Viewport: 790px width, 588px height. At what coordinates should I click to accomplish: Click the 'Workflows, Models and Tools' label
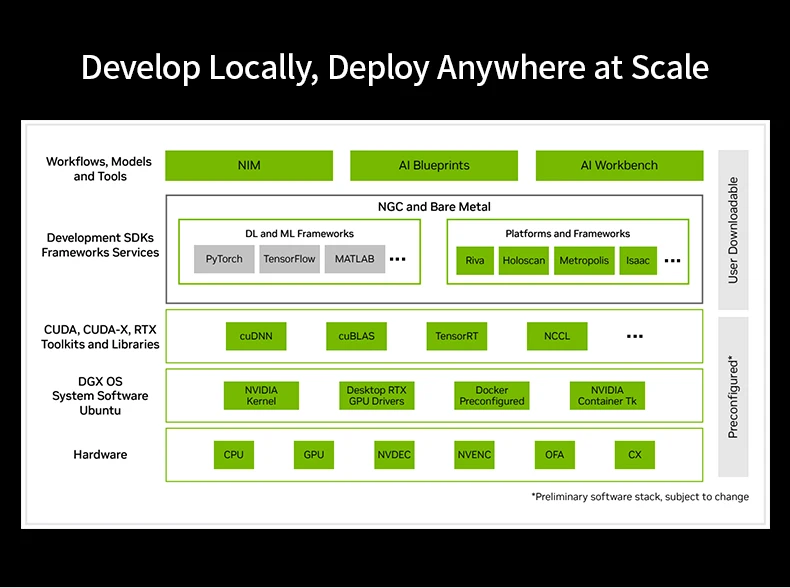(99, 169)
